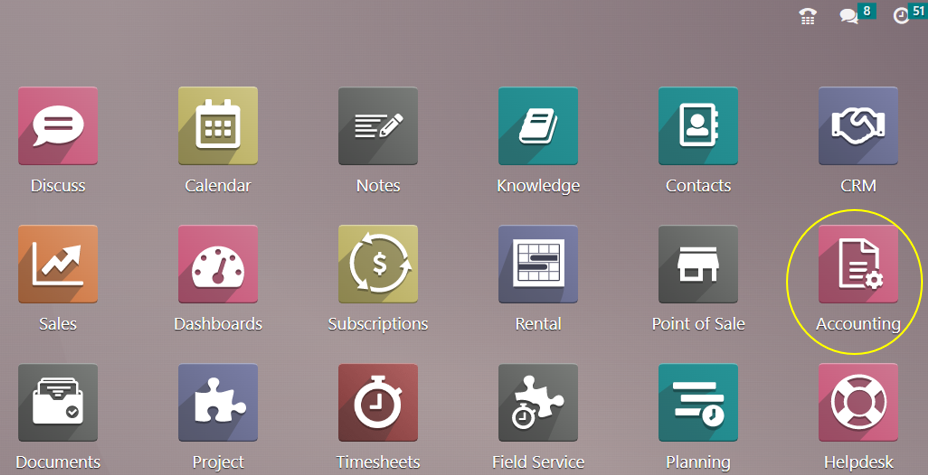
Task: Open Point of Sale app
Action: 698,265
